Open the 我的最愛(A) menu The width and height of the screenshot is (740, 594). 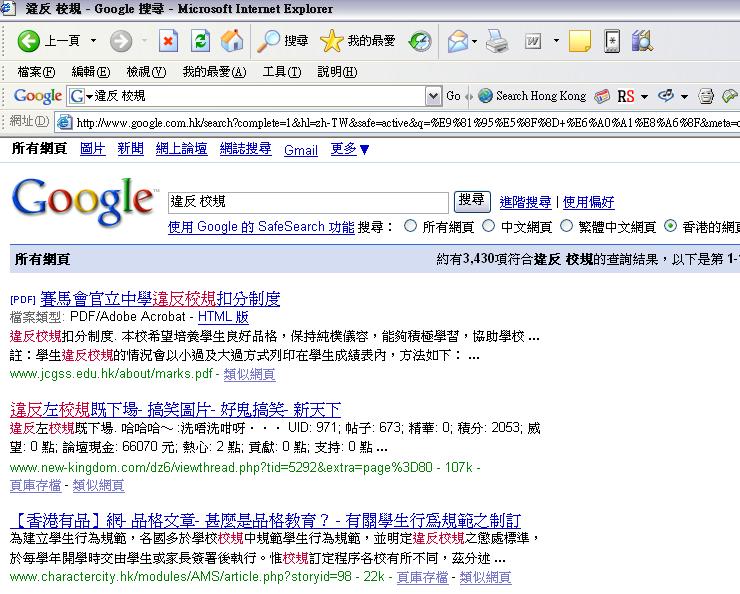coord(215,72)
